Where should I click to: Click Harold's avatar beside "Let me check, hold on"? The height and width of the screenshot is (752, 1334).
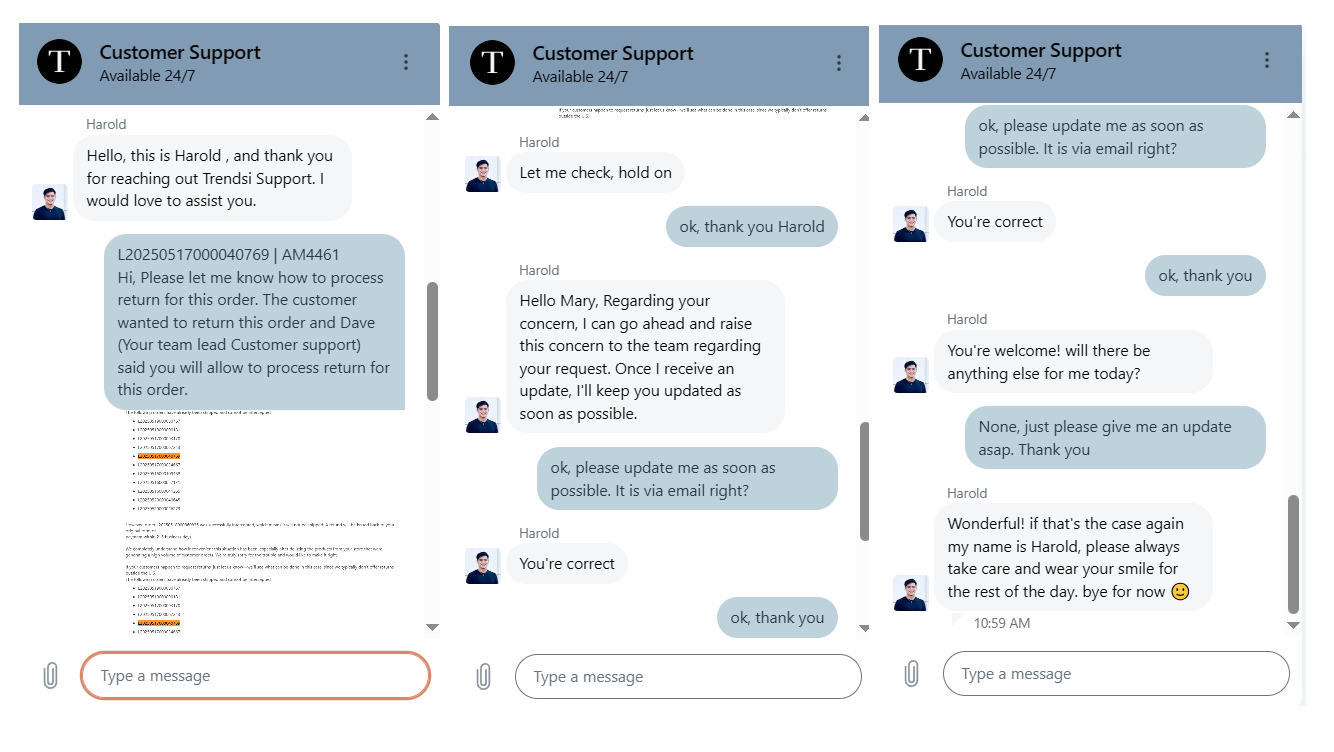(x=482, y=174)
